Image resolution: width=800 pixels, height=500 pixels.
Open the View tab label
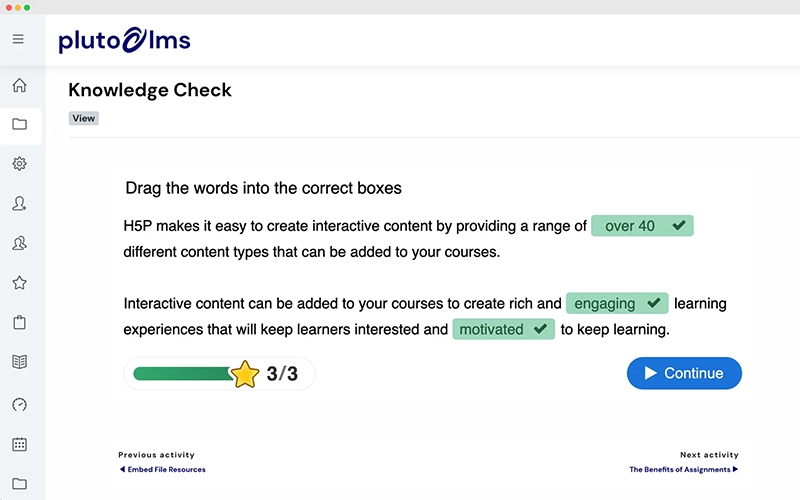84,118
